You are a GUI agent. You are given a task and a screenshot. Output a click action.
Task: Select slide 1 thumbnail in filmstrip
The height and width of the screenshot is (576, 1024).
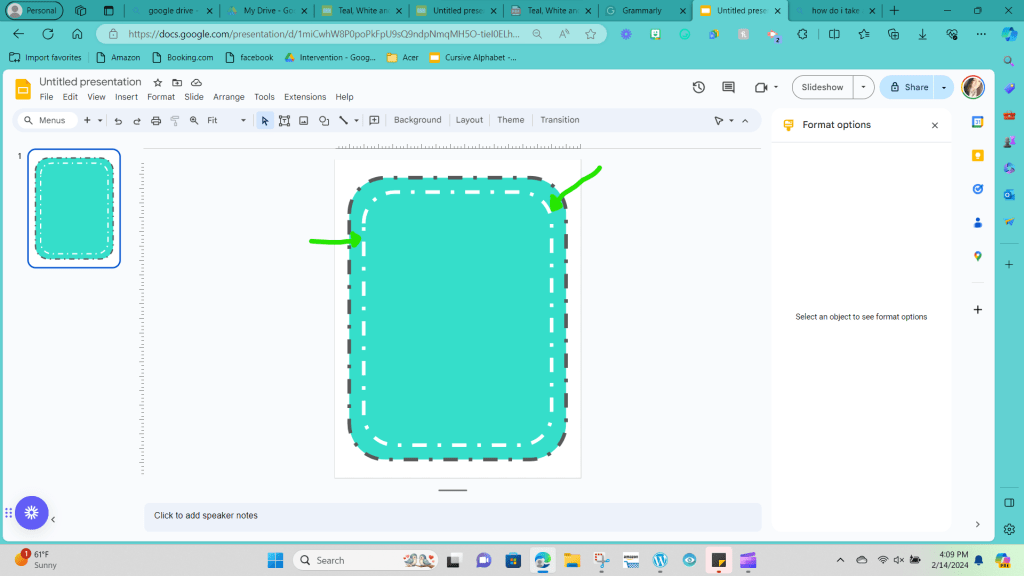click(x=74, y=208)
